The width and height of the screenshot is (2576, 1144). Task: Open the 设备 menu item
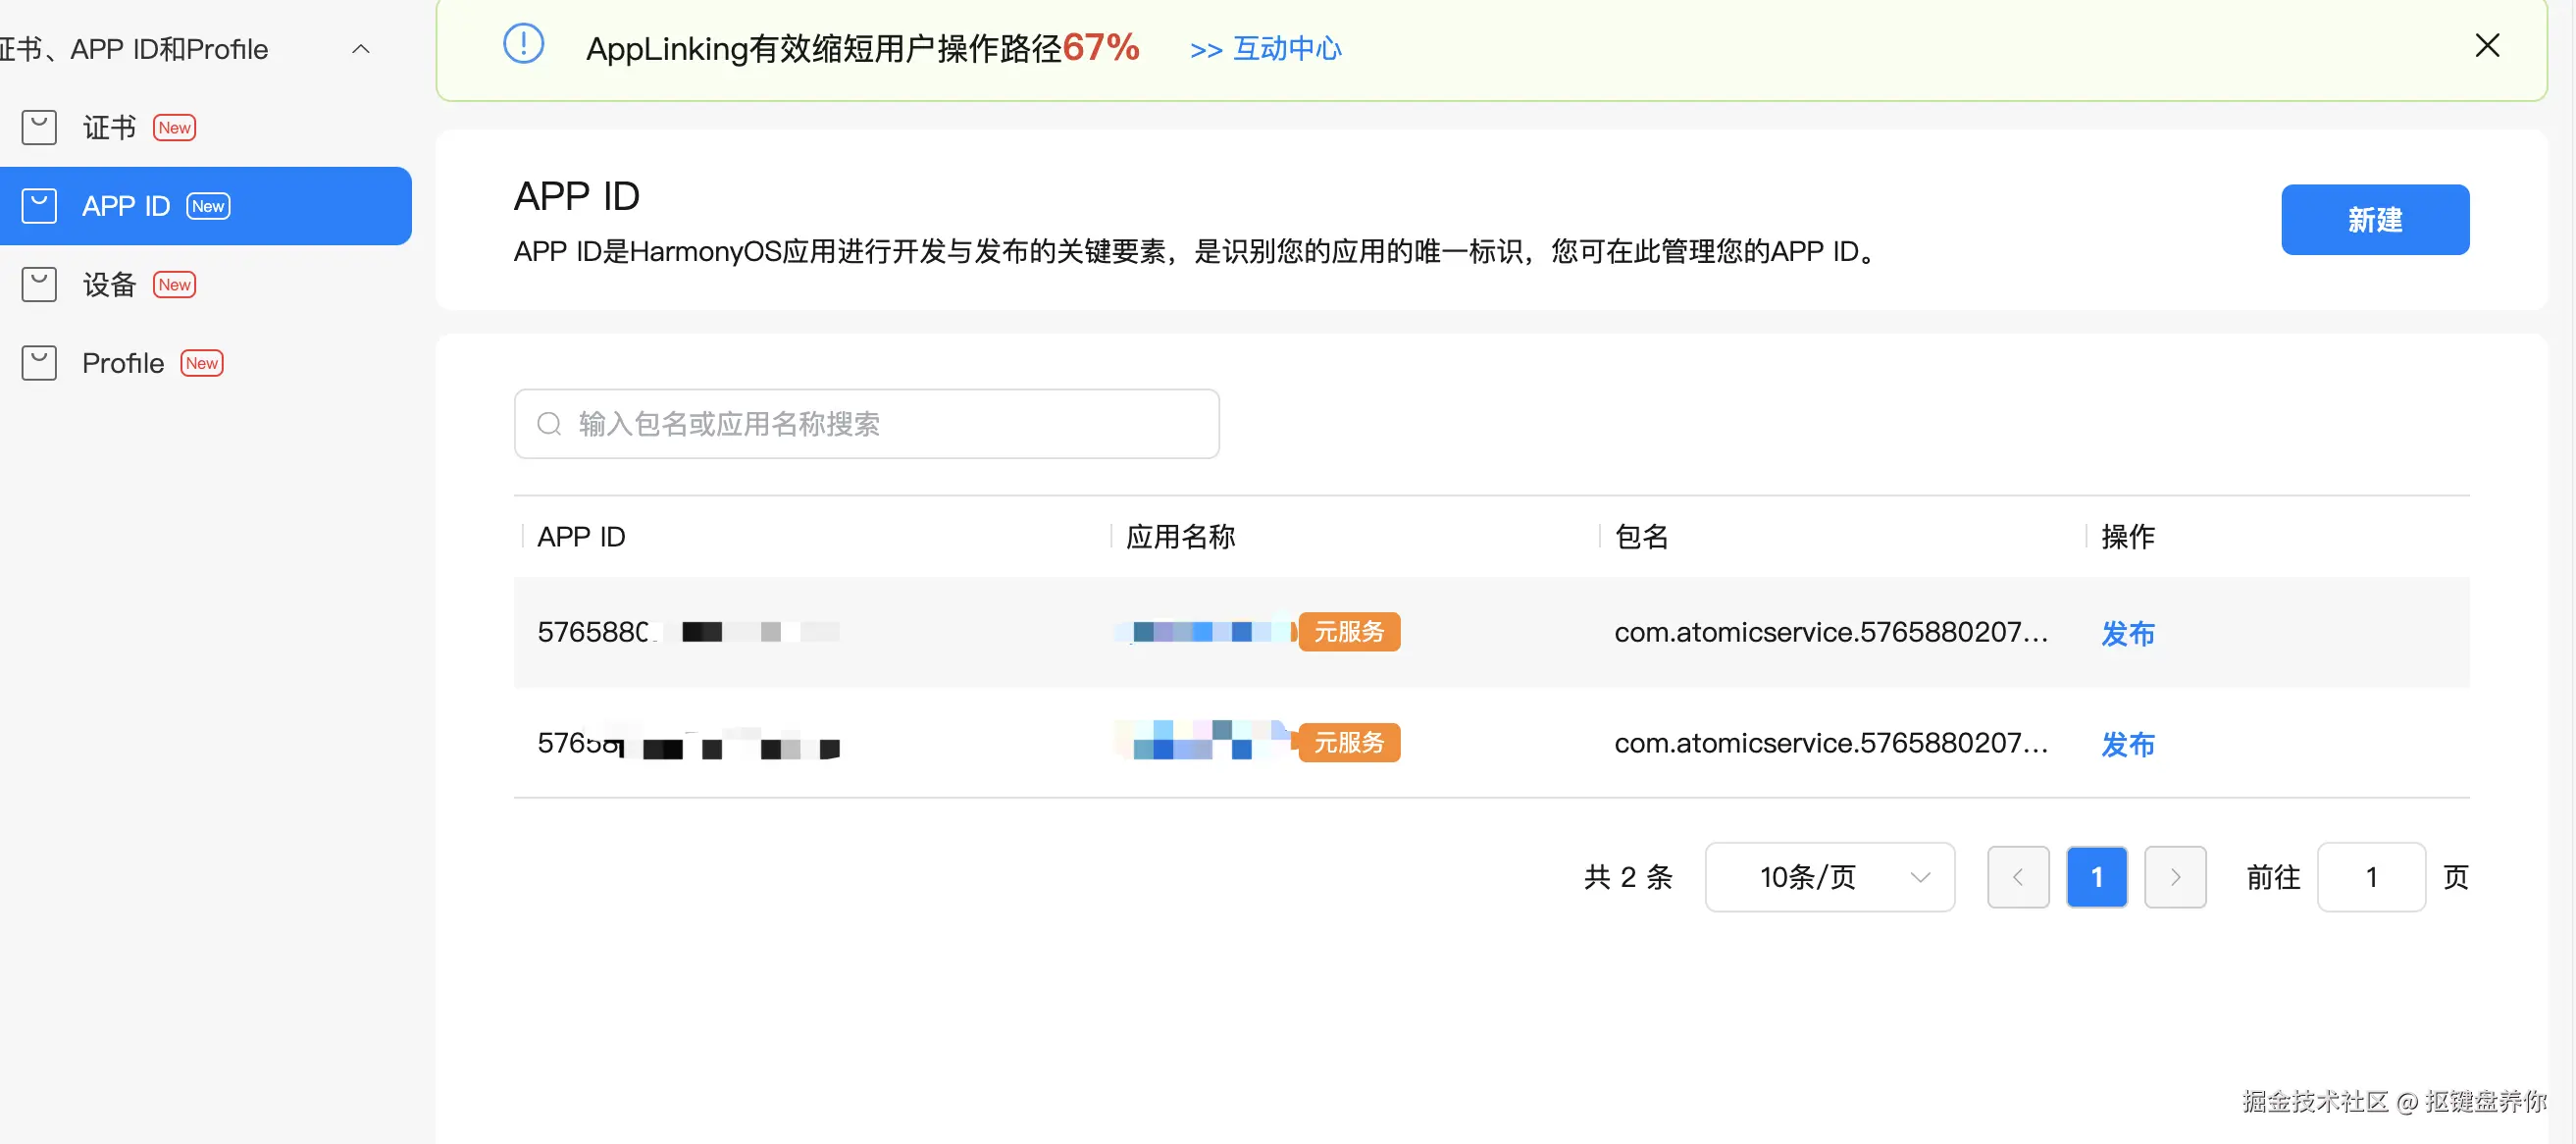[x=109, y=285]
